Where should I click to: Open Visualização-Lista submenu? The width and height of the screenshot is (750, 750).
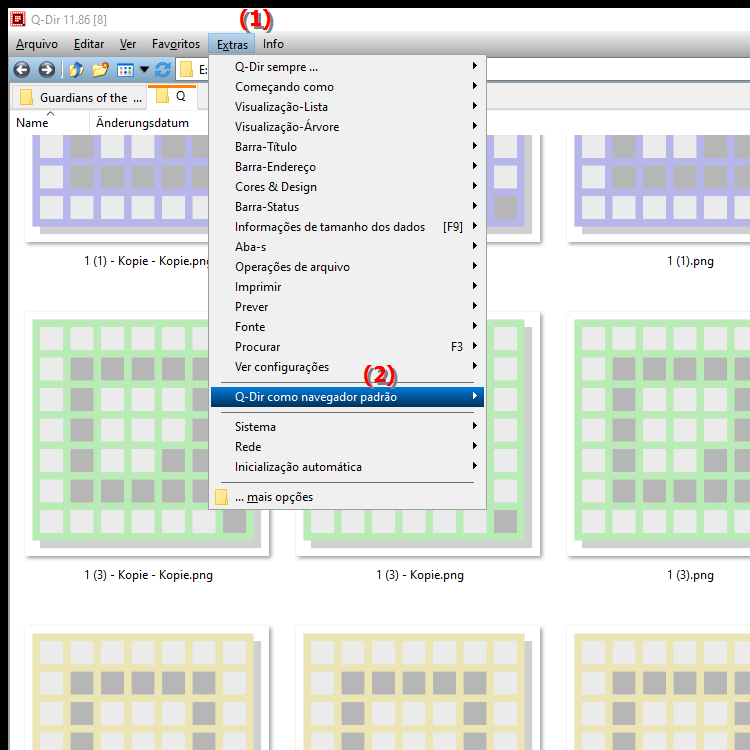click(x=347, y=107)
